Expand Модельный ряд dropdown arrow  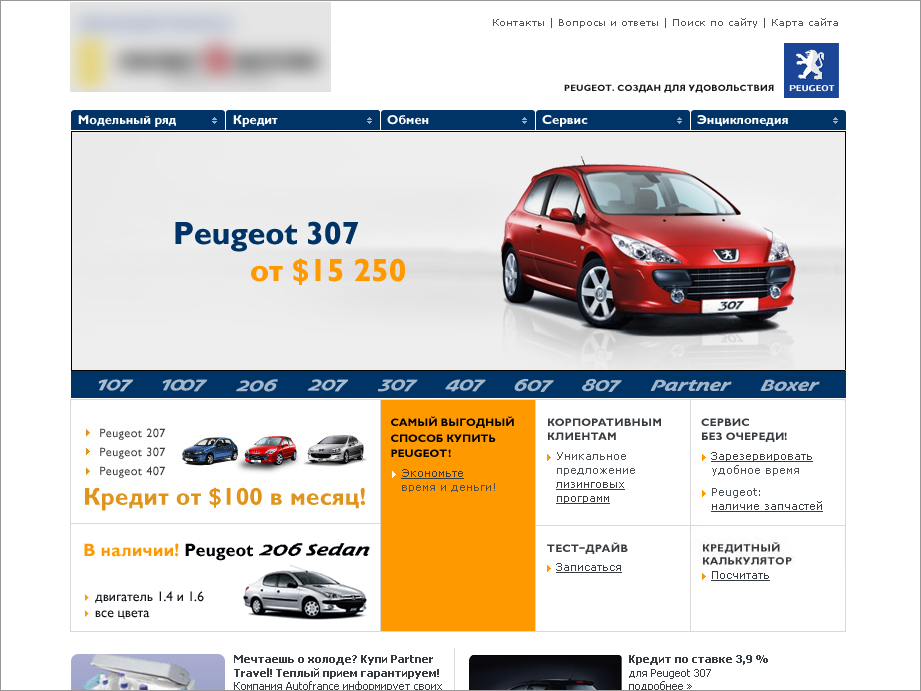pos(214,120)
